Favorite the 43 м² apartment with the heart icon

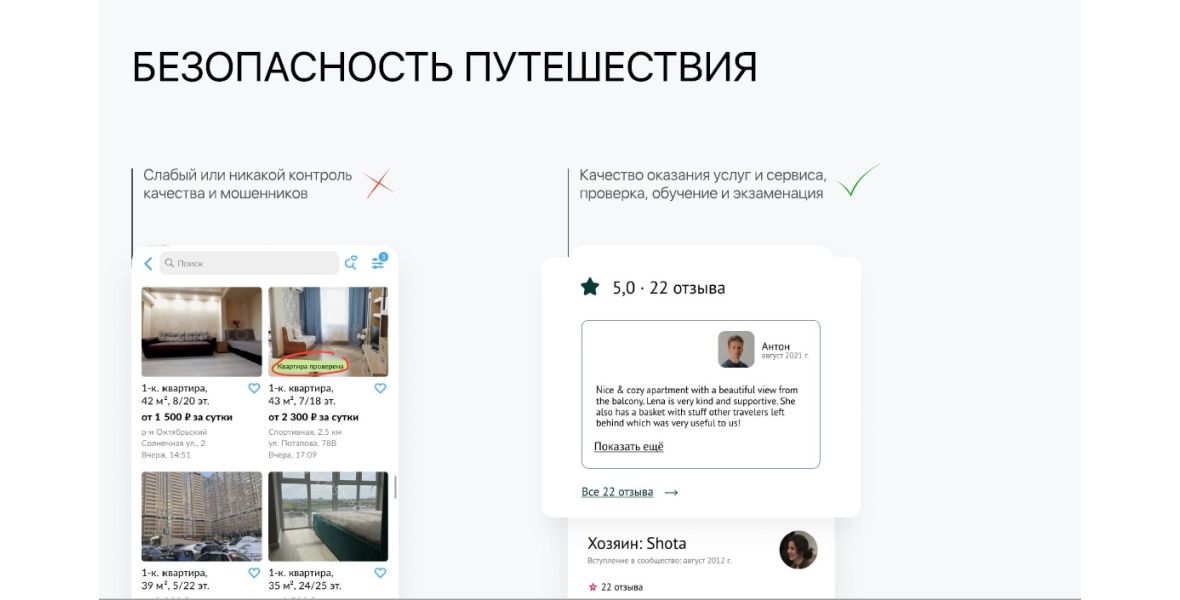coord(380,388)
